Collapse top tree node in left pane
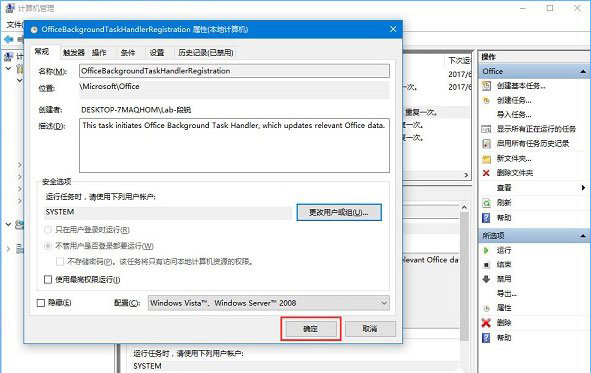 point(8,69)
